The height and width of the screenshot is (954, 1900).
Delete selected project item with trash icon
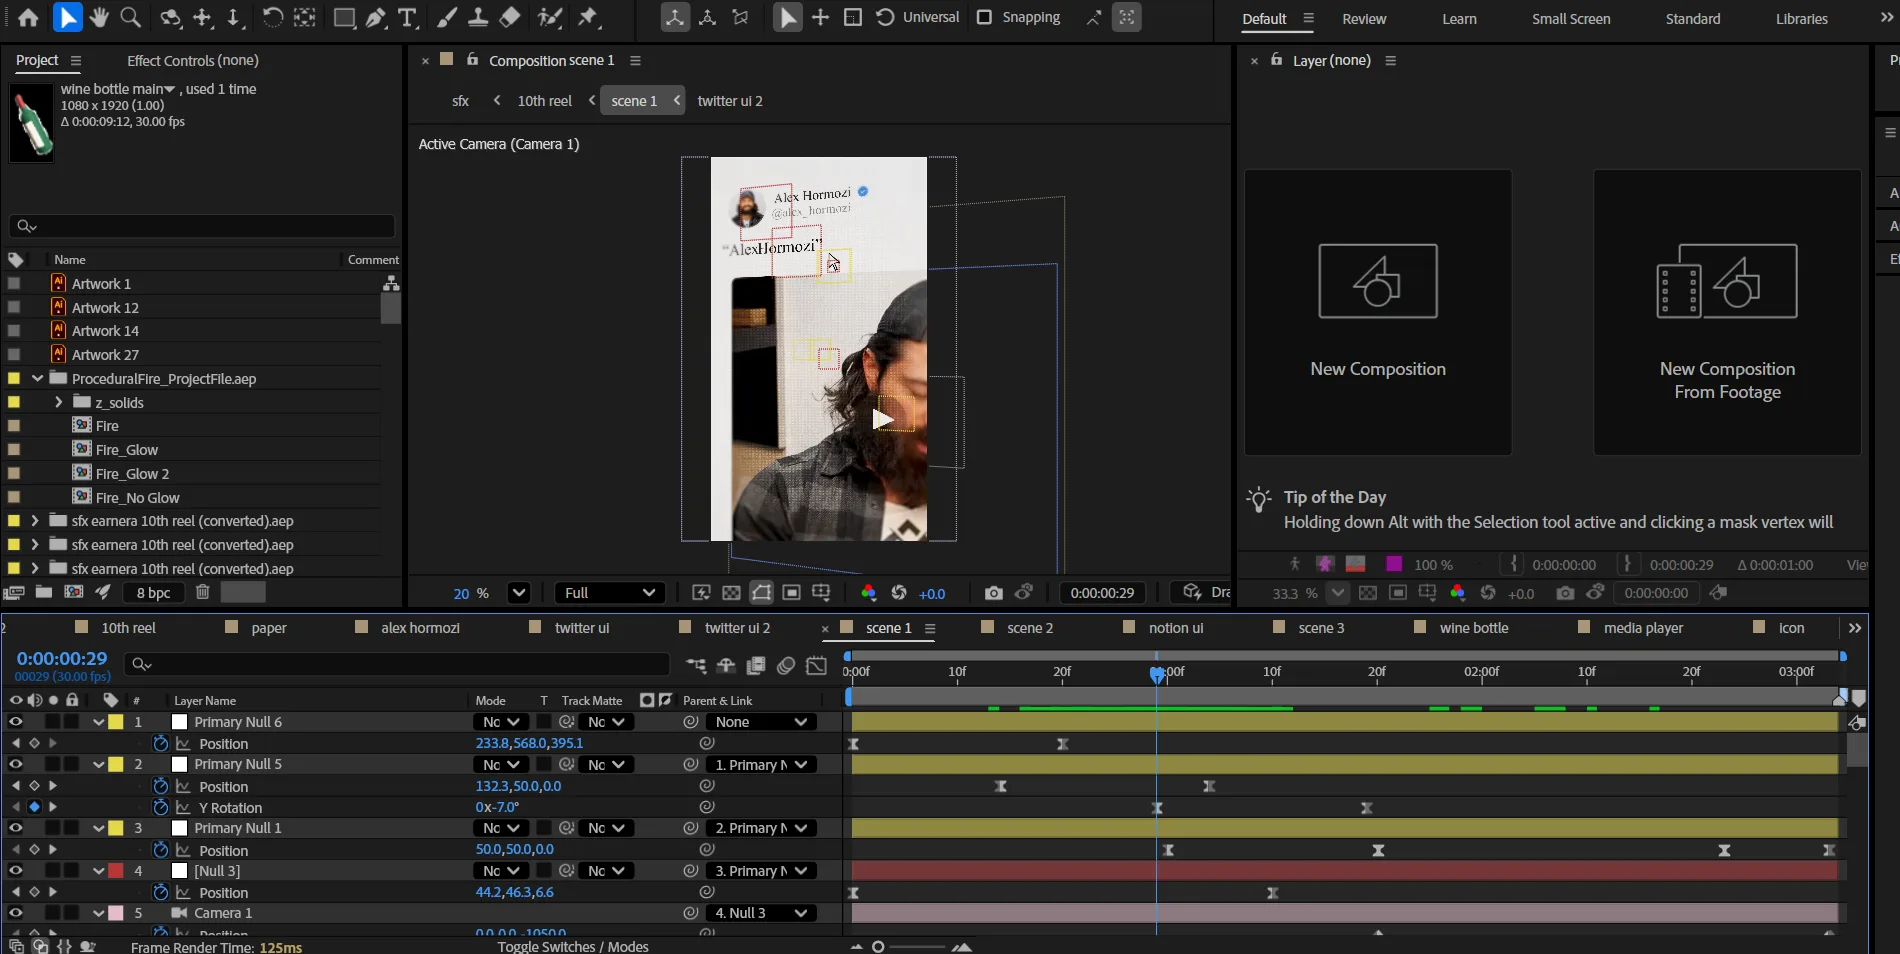(x=202, y=592)
